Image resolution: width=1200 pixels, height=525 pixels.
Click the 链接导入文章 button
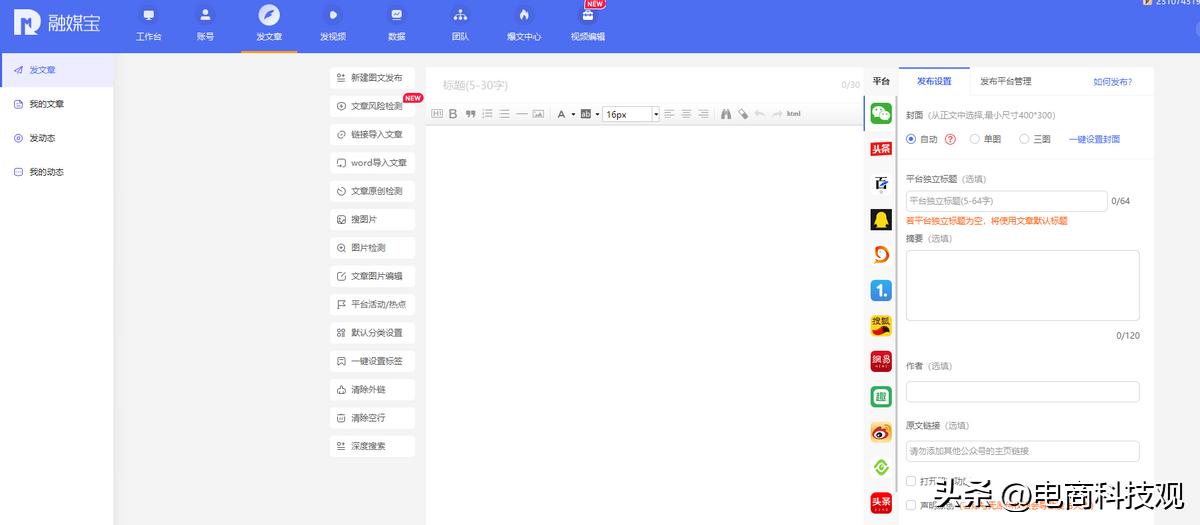pos(372,134)
